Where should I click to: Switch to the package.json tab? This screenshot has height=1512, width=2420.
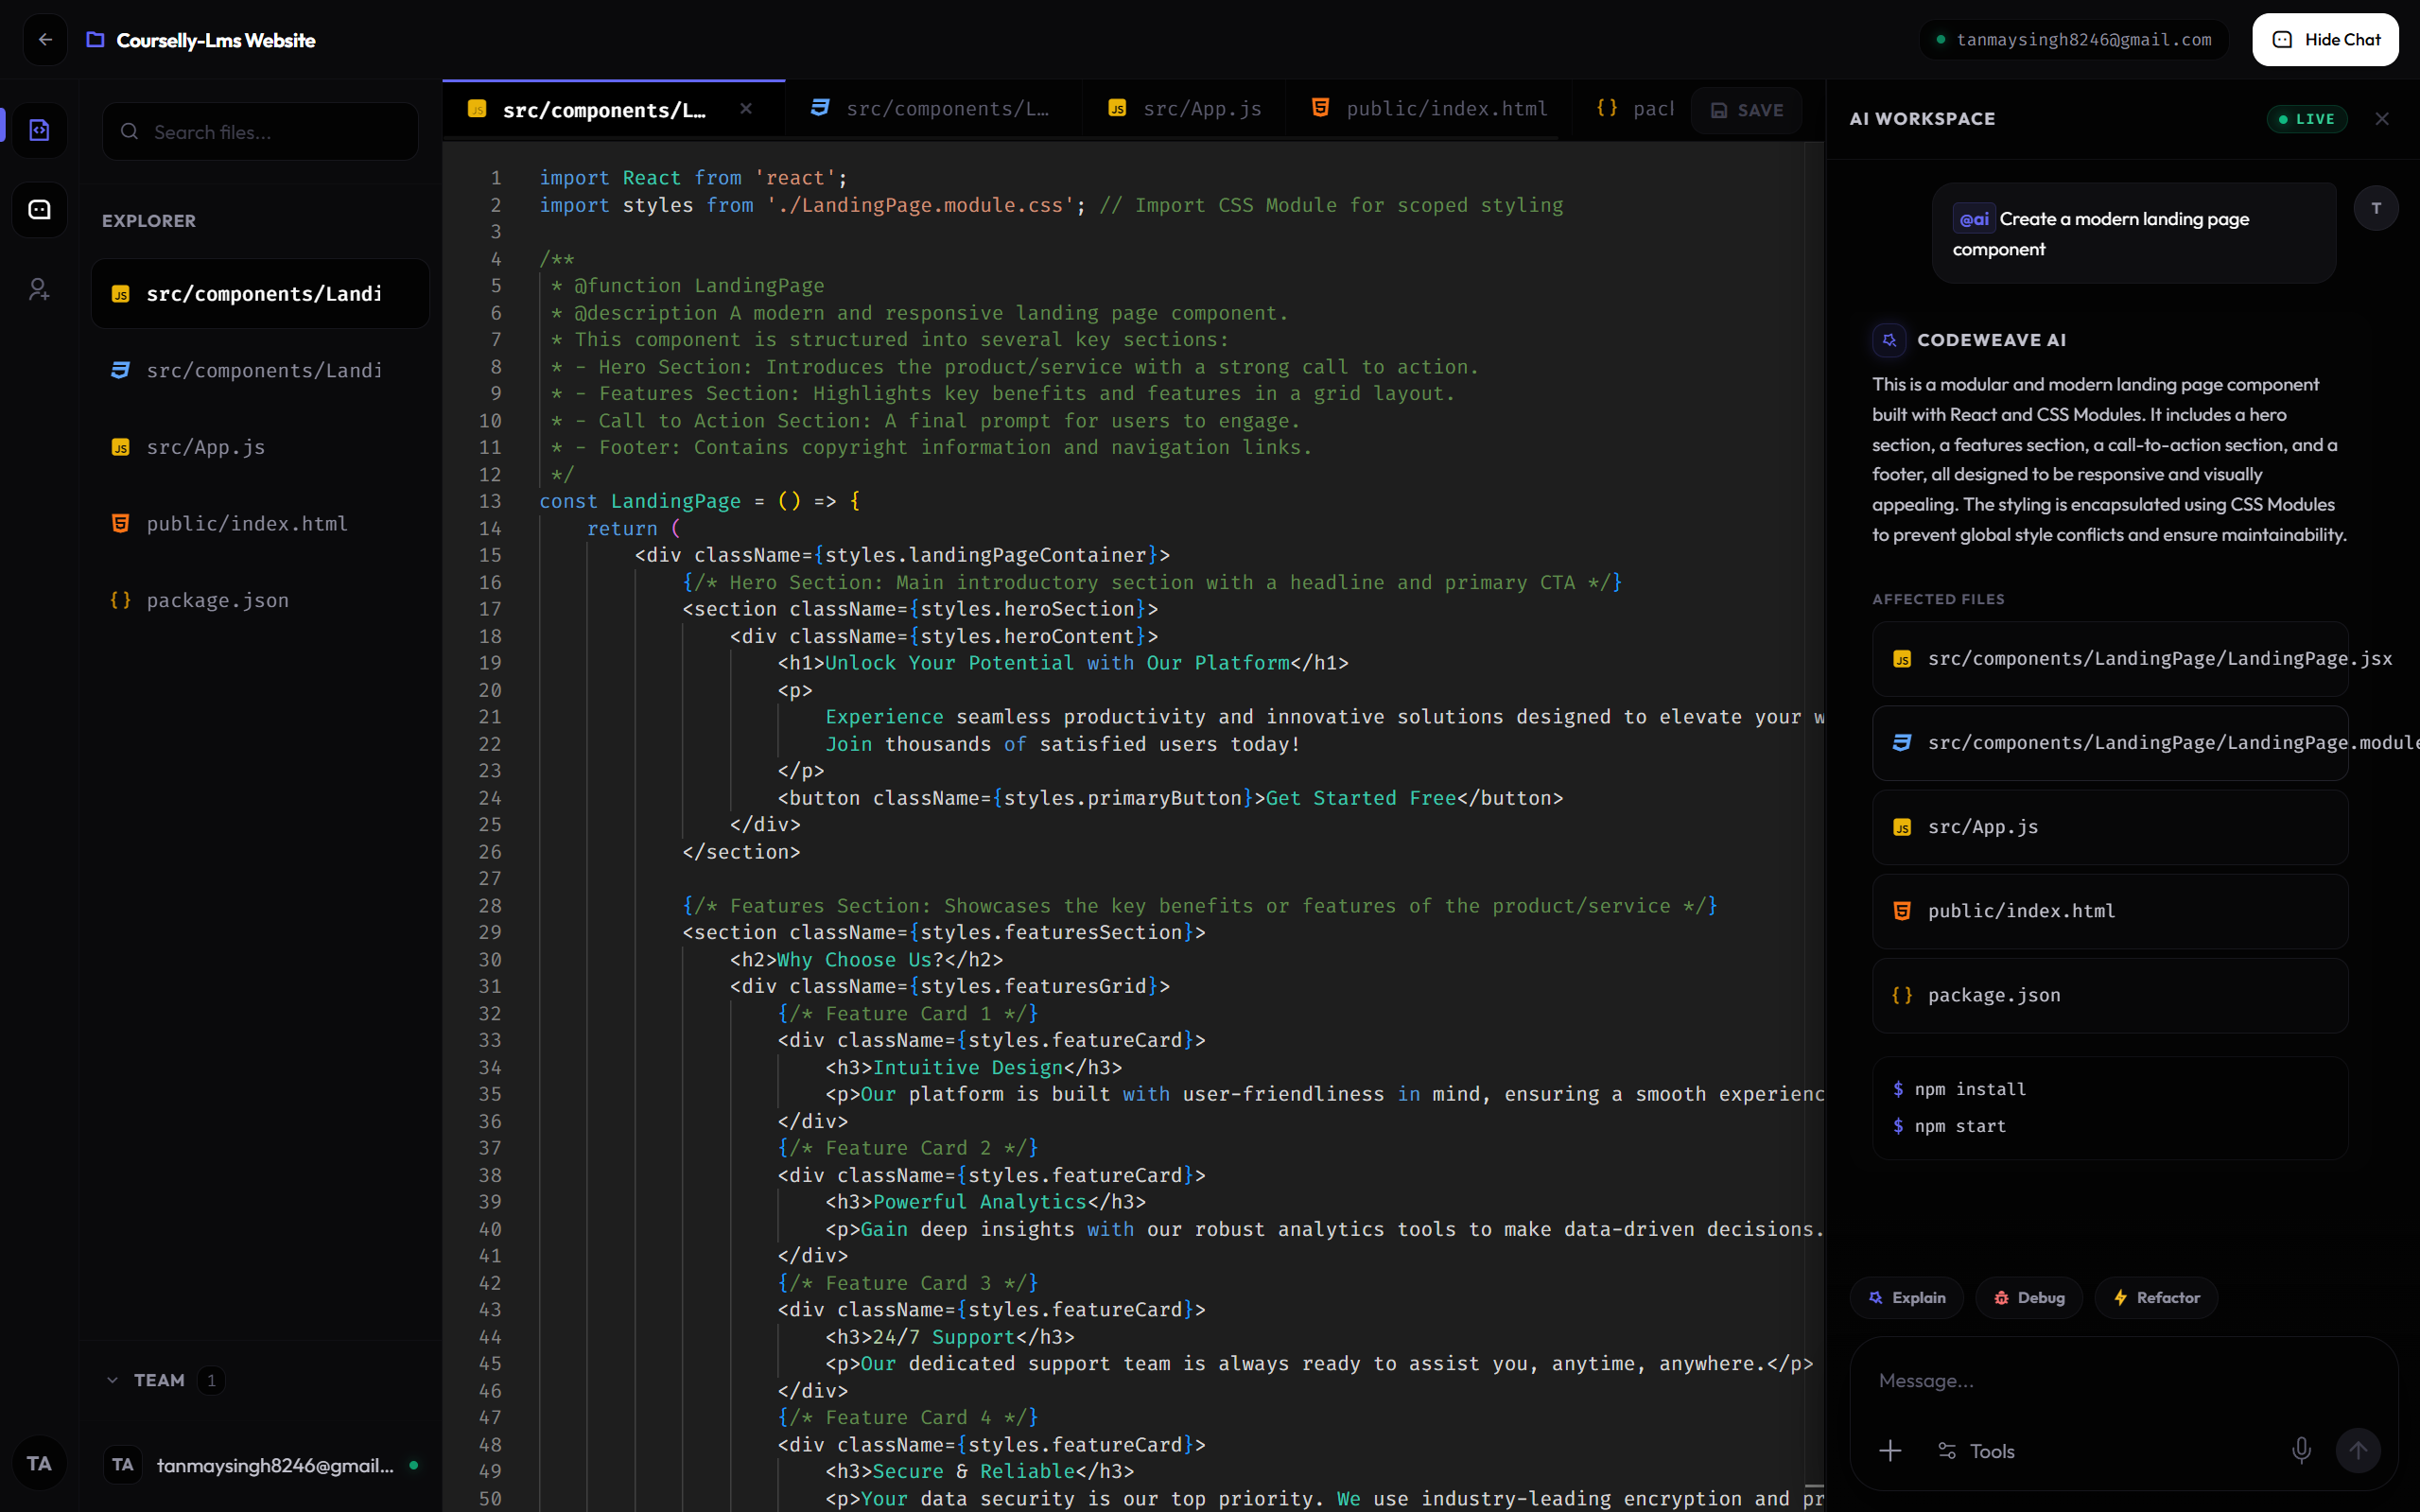pos(1634,109)
